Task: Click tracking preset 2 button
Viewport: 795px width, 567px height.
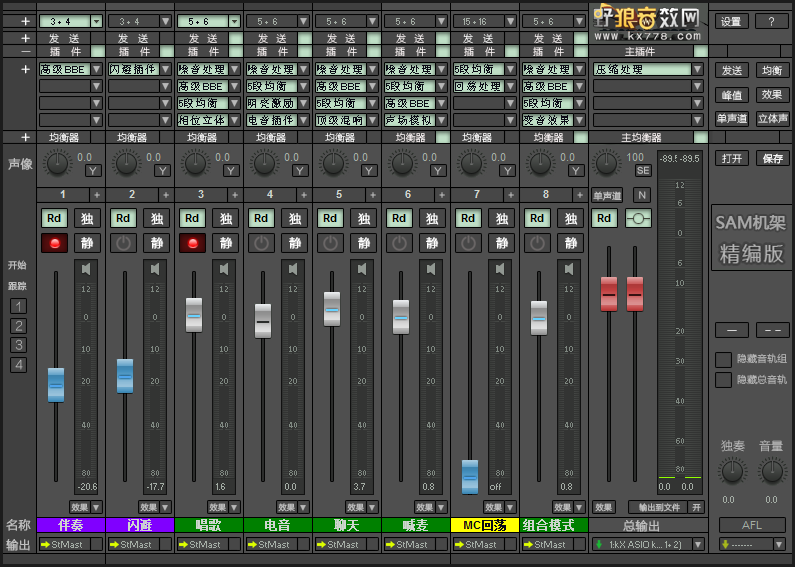Action: coord(19,326)
